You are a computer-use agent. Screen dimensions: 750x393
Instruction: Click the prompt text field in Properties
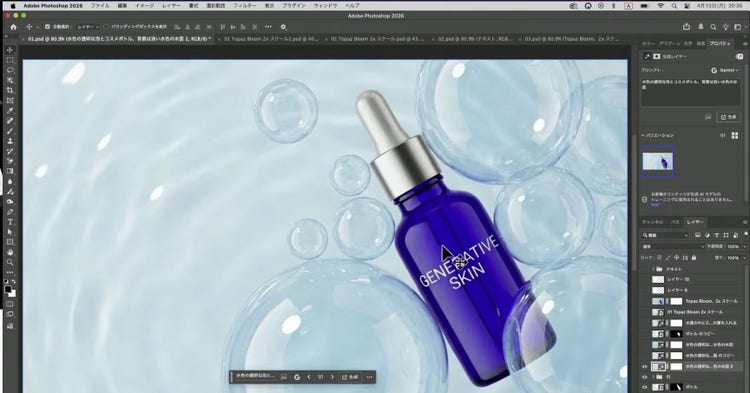[x=691, y=92]
